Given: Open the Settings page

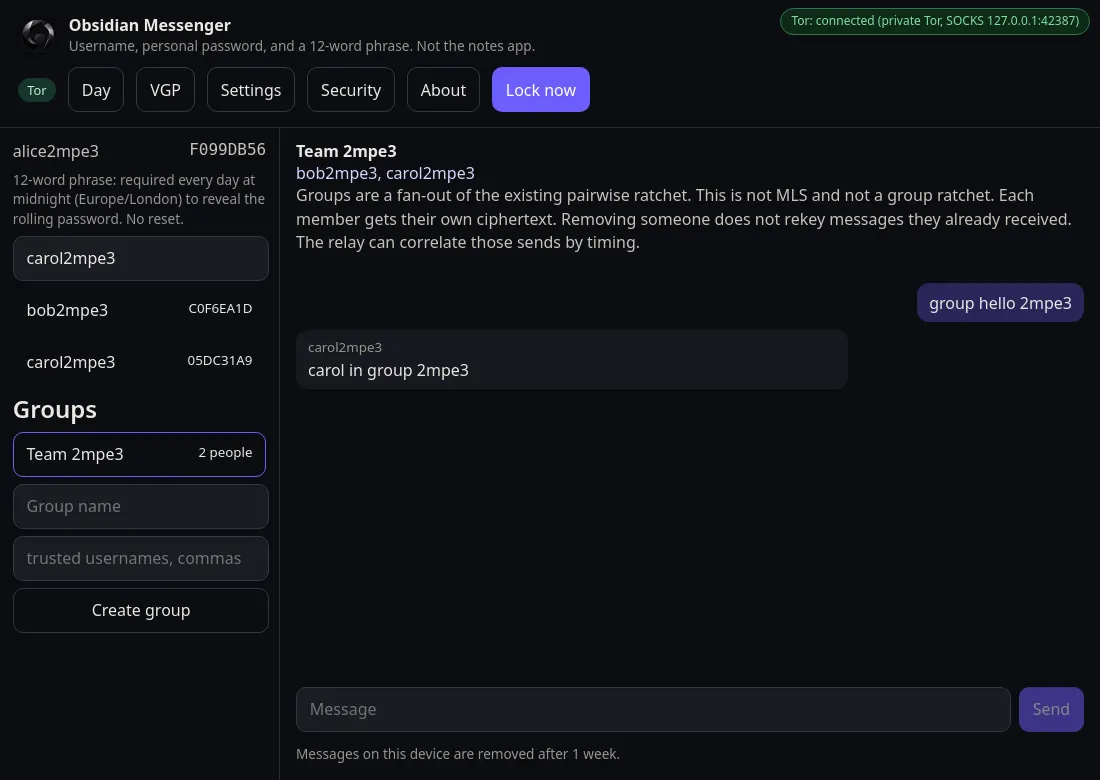Looking at the screenshot, I should point(251,90).
